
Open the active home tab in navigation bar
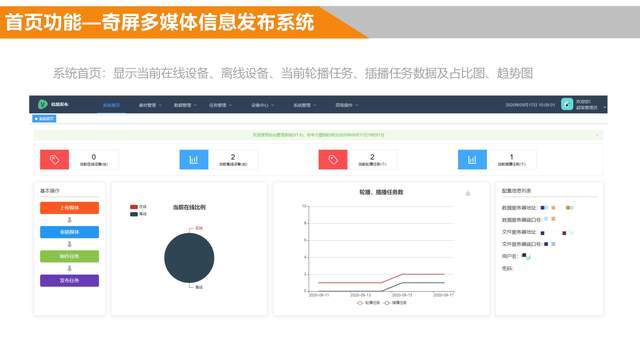pos(111,105)
